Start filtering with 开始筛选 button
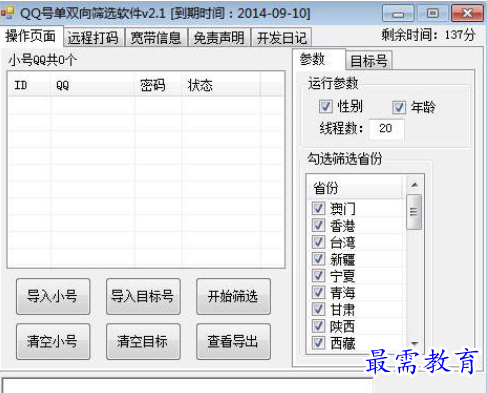Viewport: 487px width, 393px height. coord(233,296)
